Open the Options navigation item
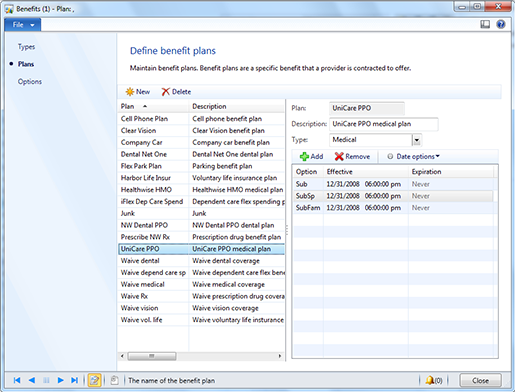 [x=30, y=82]
